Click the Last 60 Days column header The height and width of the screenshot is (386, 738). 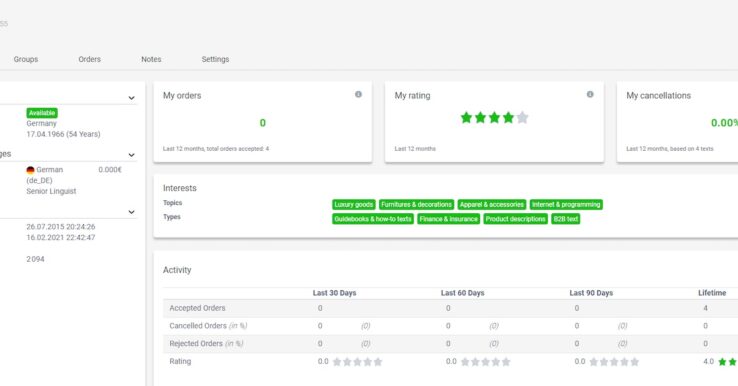[463, 293]
